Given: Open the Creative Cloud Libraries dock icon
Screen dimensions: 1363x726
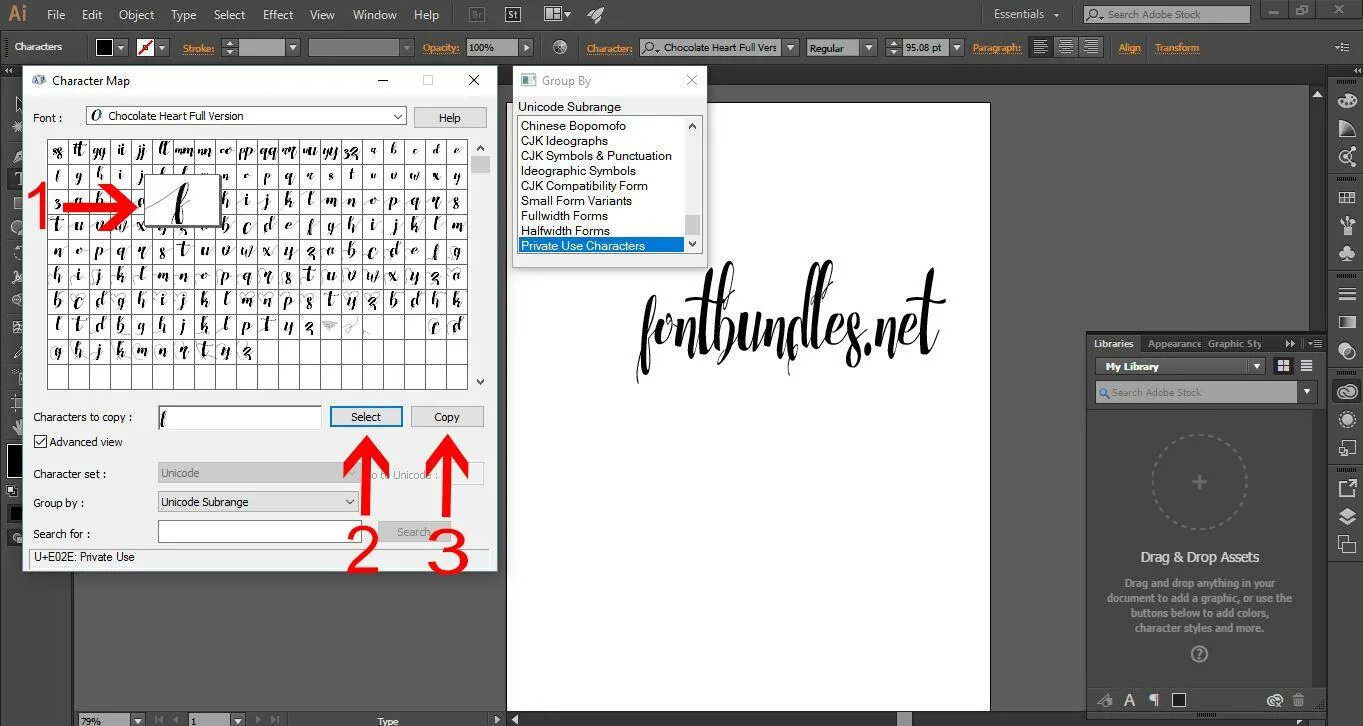Looking at the screenshot, I should point(1347,391).
